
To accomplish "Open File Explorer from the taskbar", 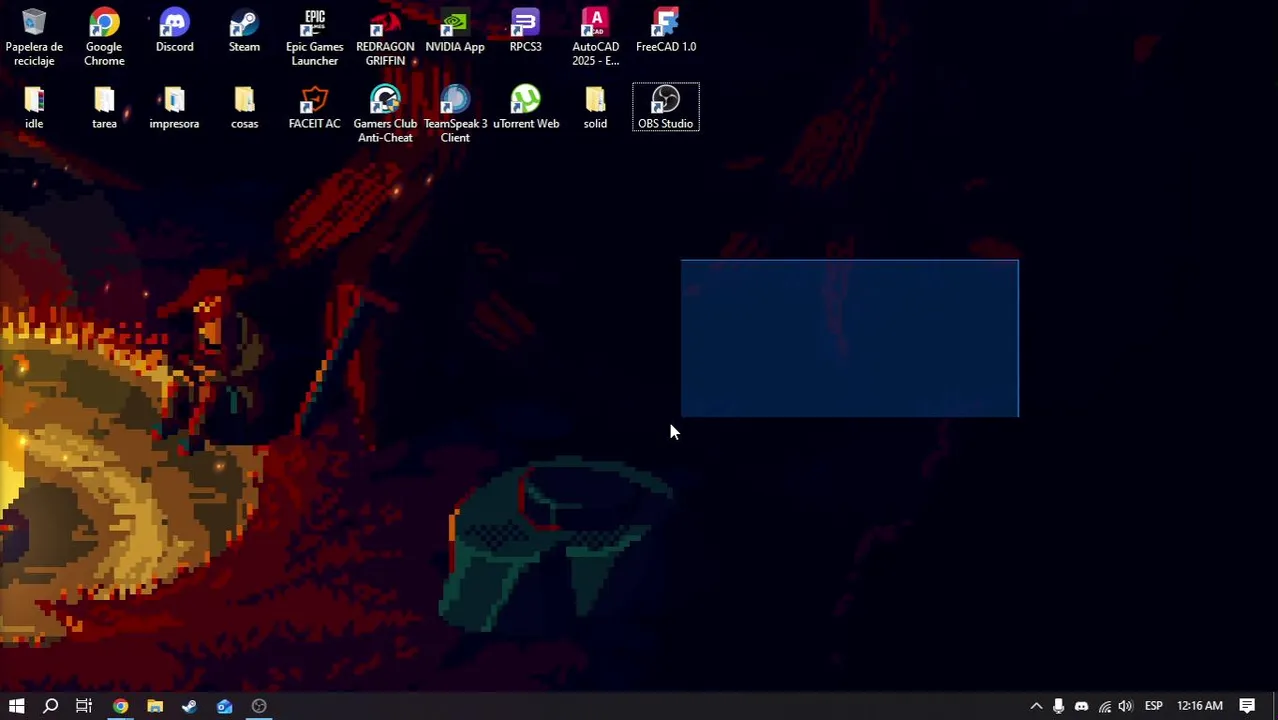I will click(x=155, y=706).
